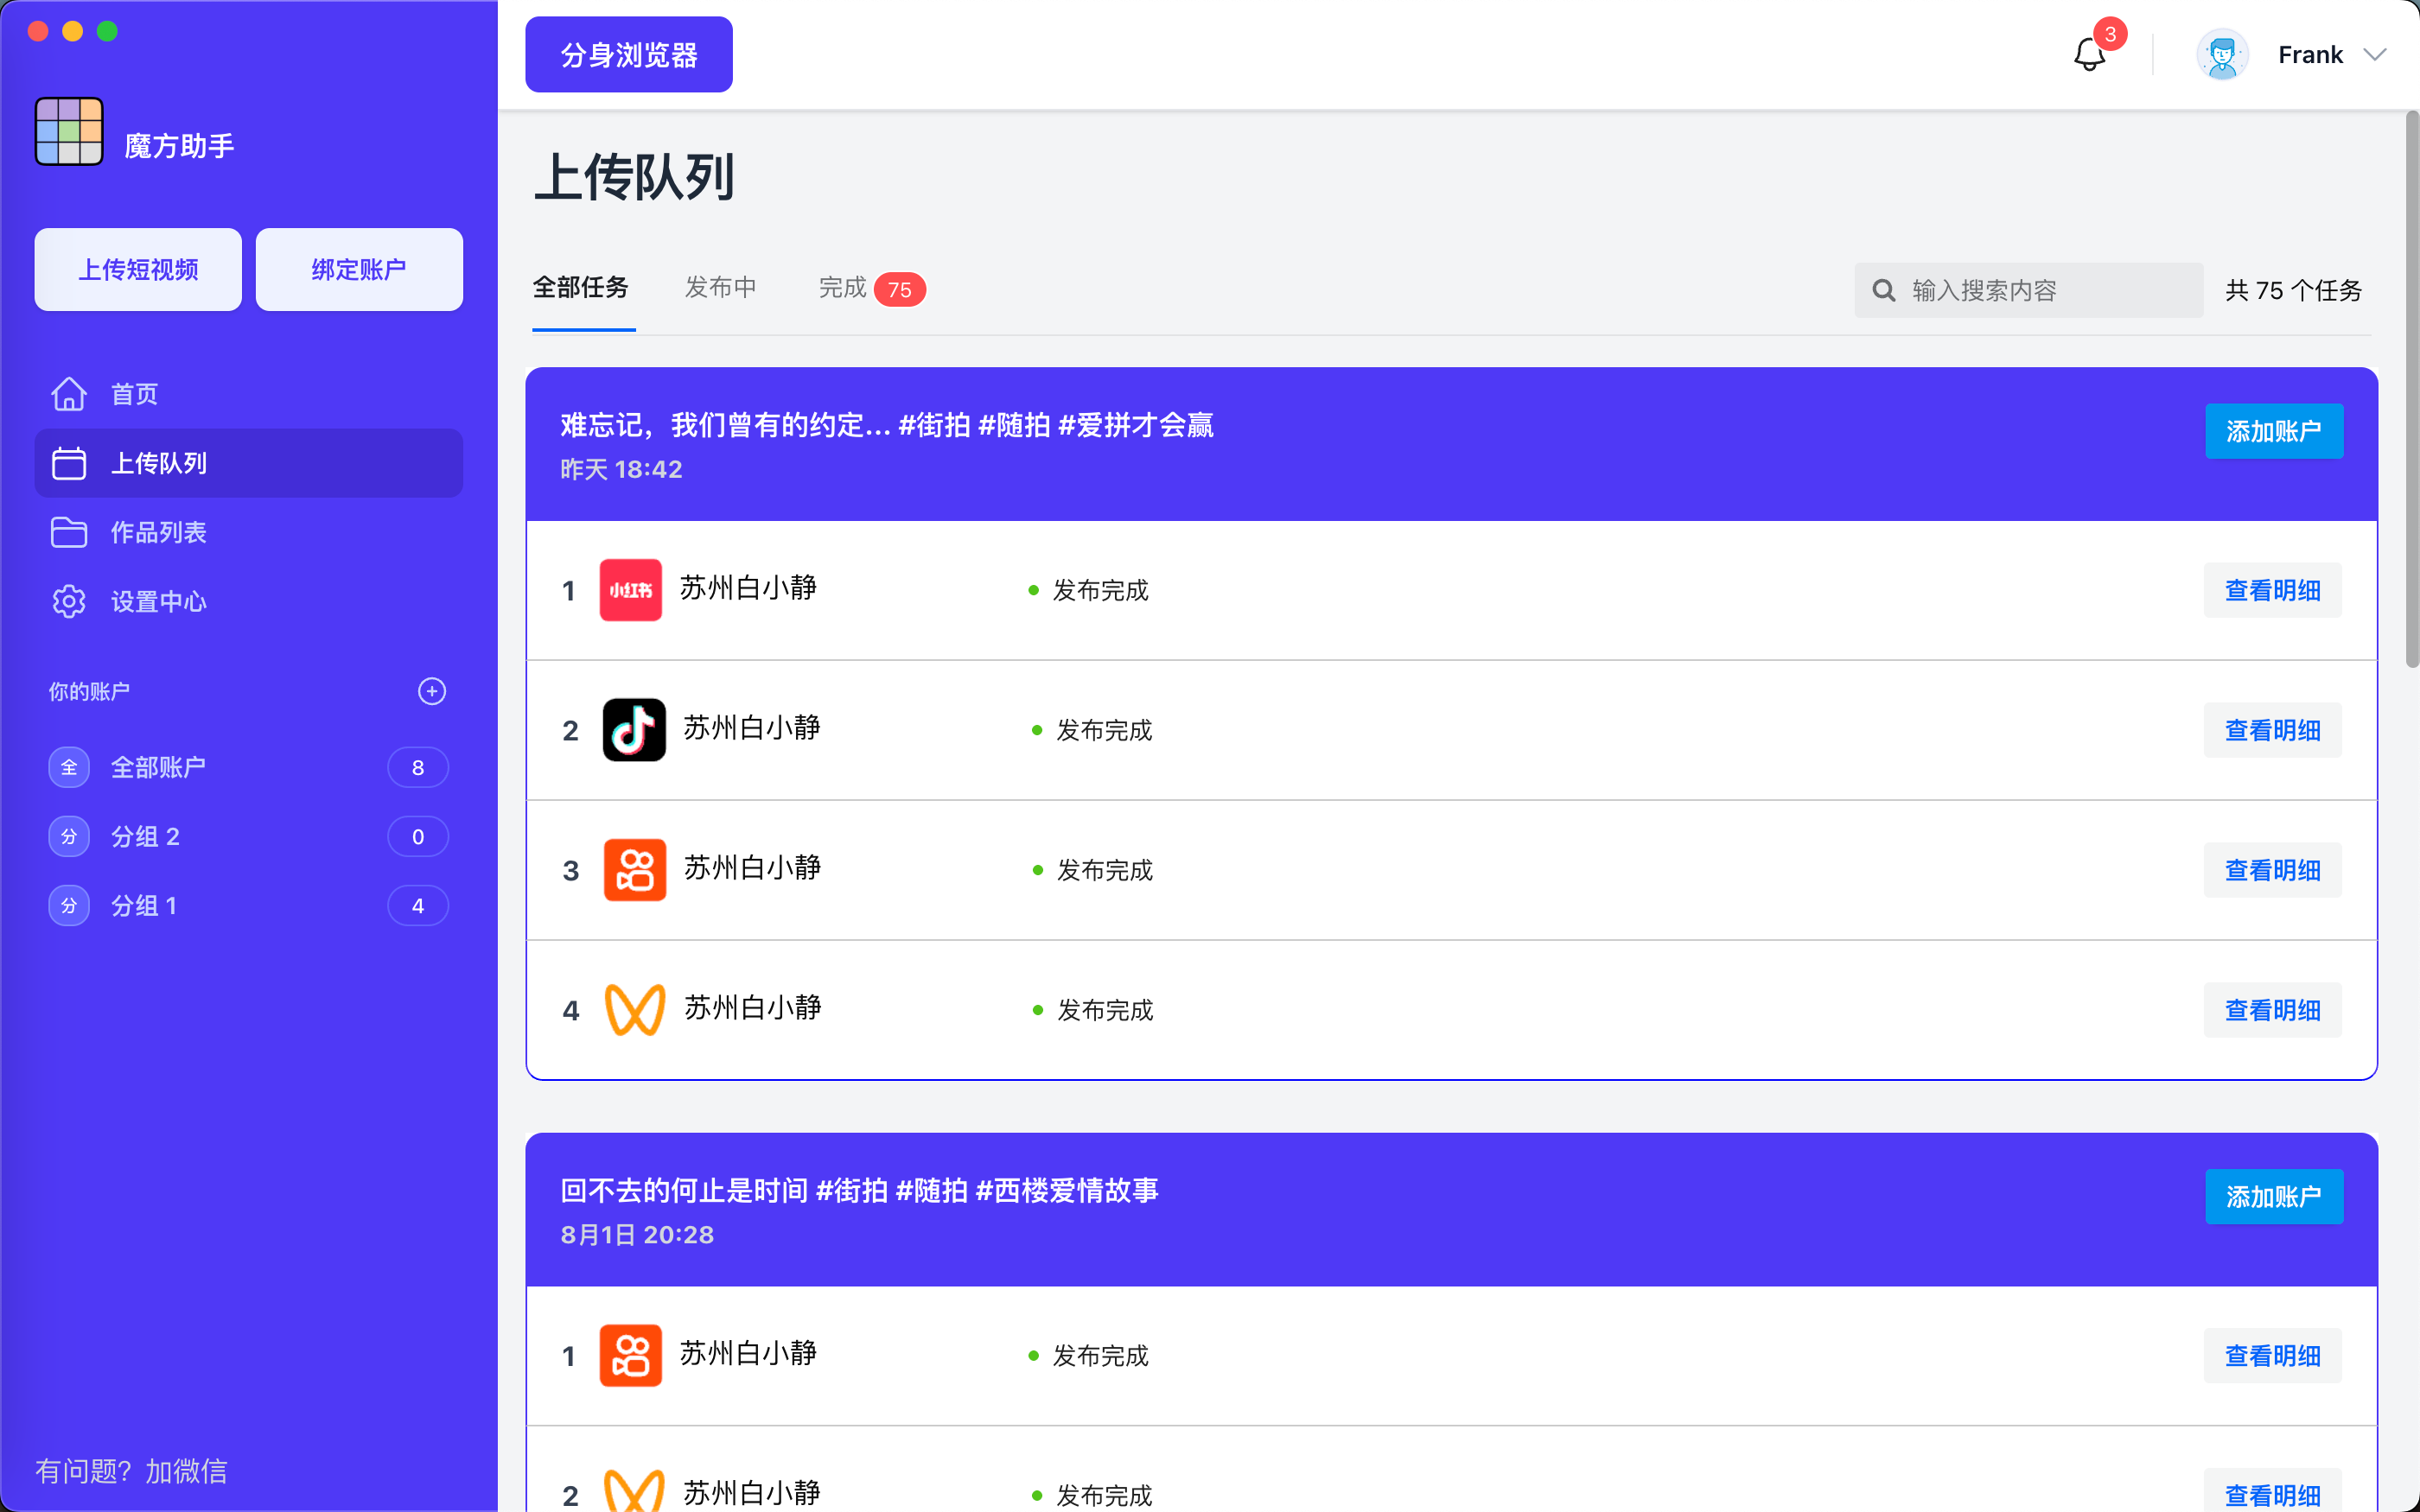Open 作品列表 from the sidebar
Image resolution: width=2420 pixels, height=1512 pixels.
158,532
